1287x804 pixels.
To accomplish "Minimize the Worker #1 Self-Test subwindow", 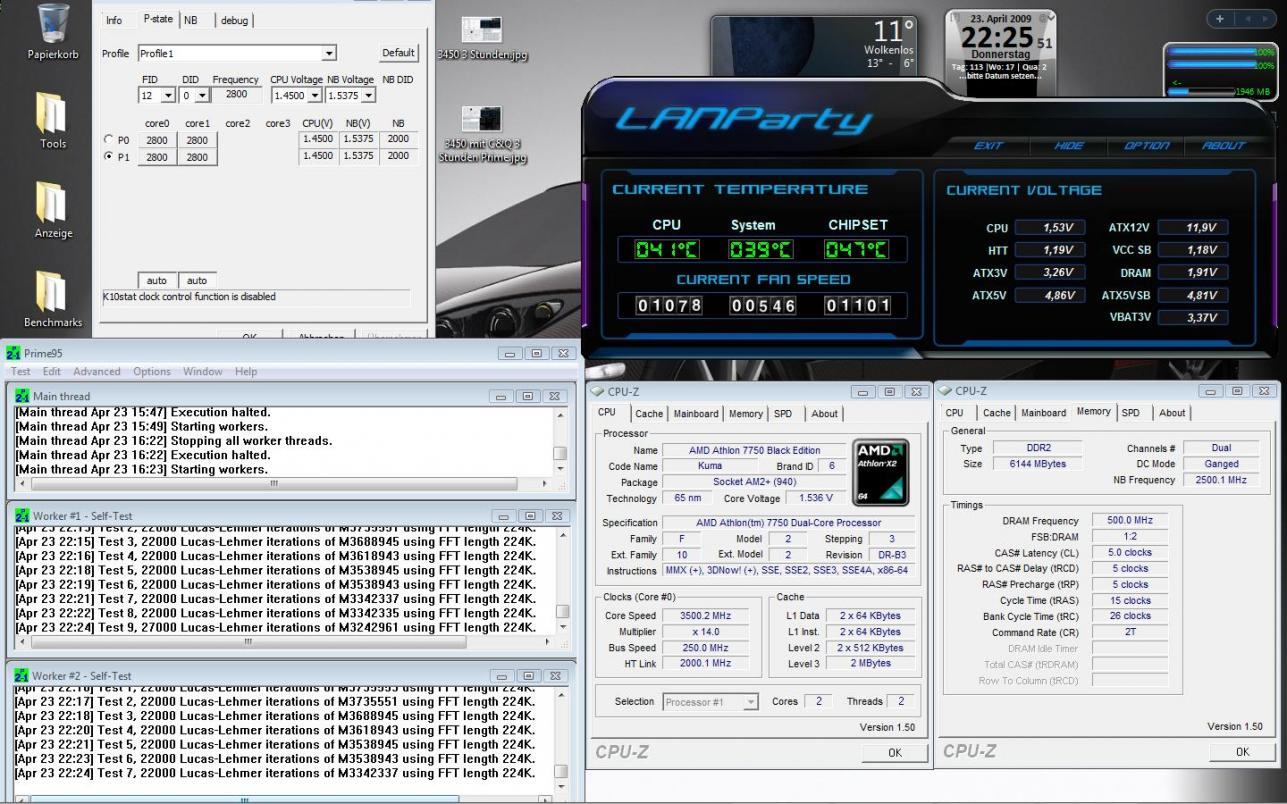I will 506,516.
